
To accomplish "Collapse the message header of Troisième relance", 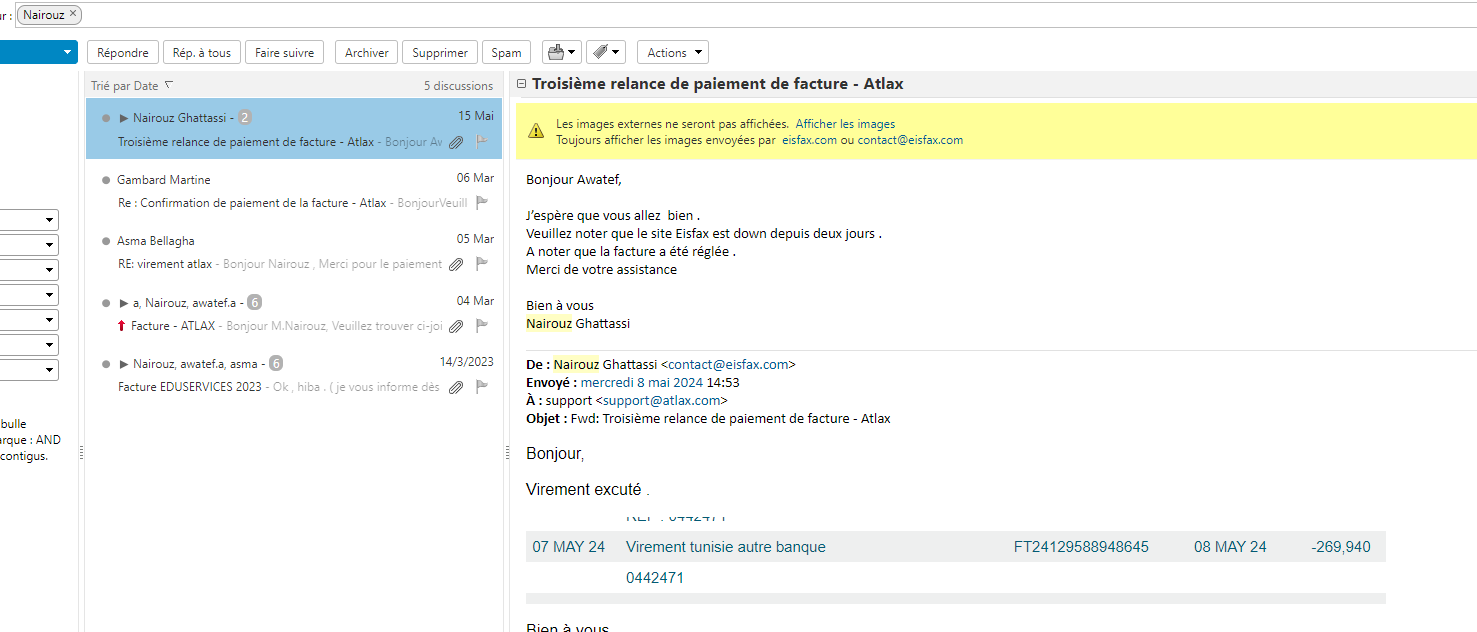I will [x=521, y=84].
